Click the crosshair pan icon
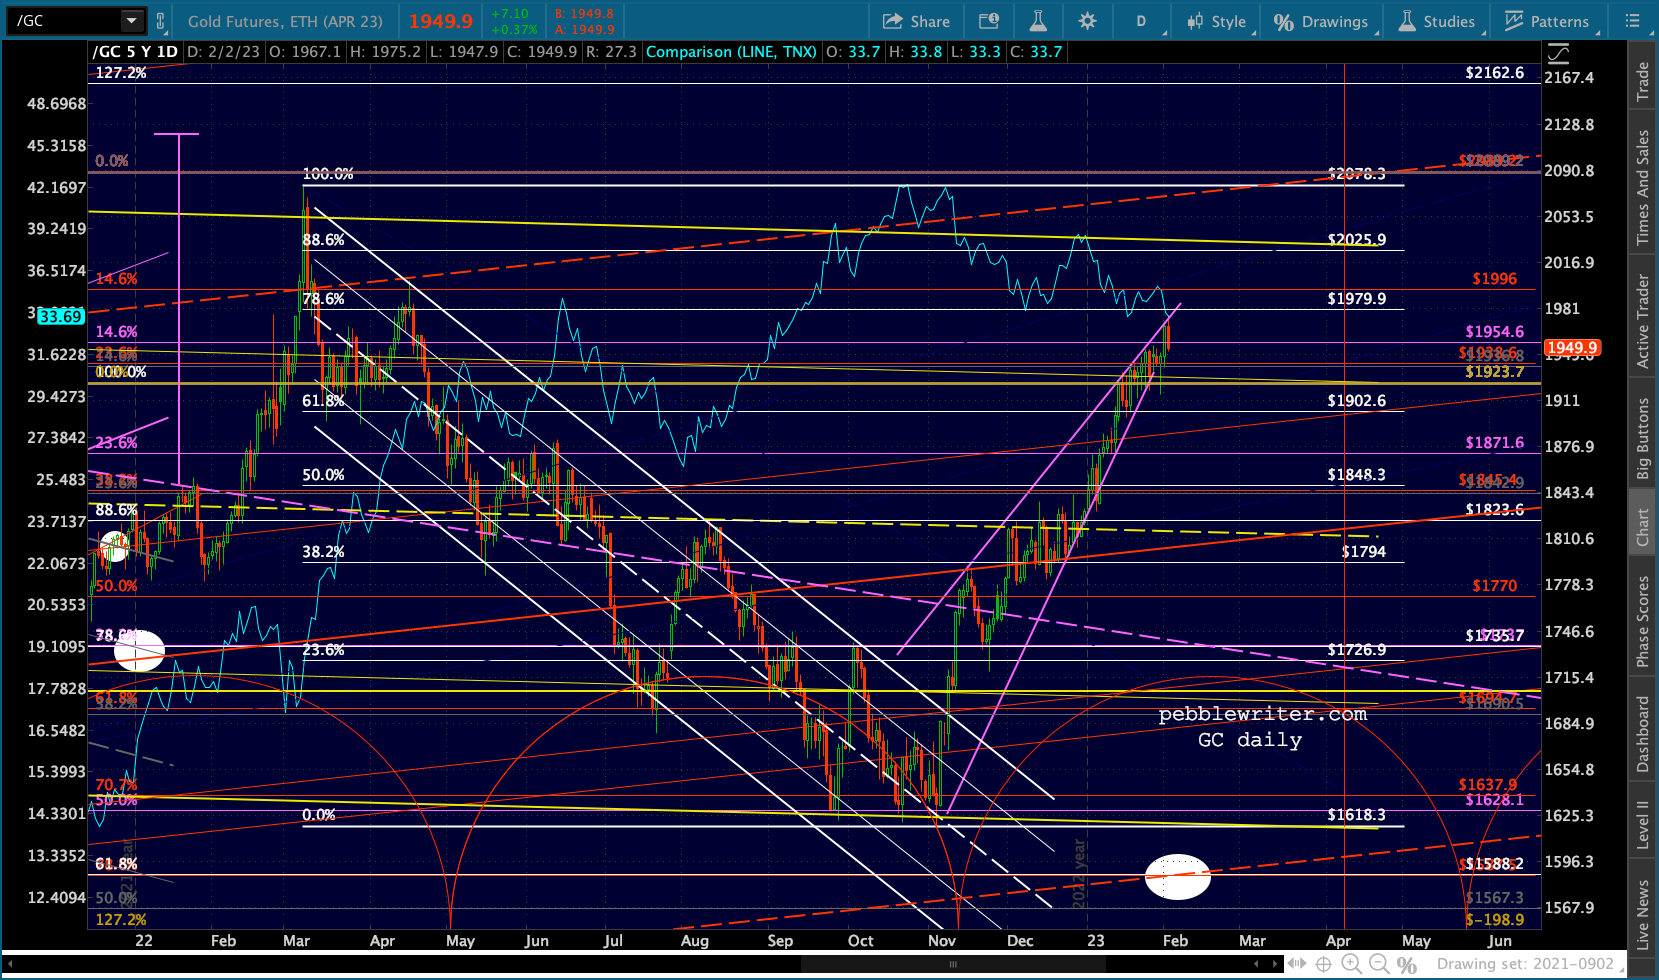 coord(1324,964)
